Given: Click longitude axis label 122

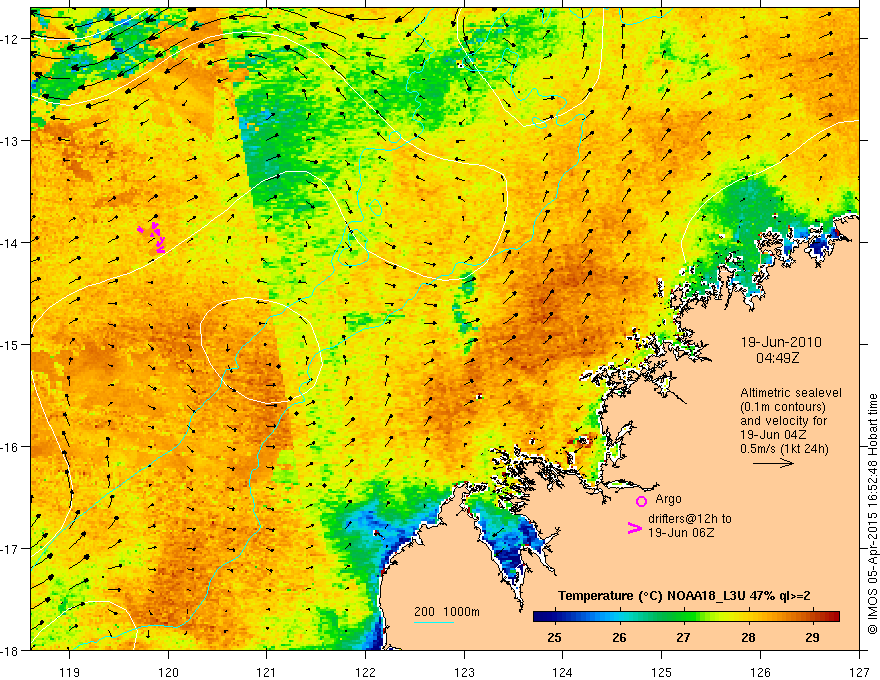Looking at the screenshot, I should (365, 672).
